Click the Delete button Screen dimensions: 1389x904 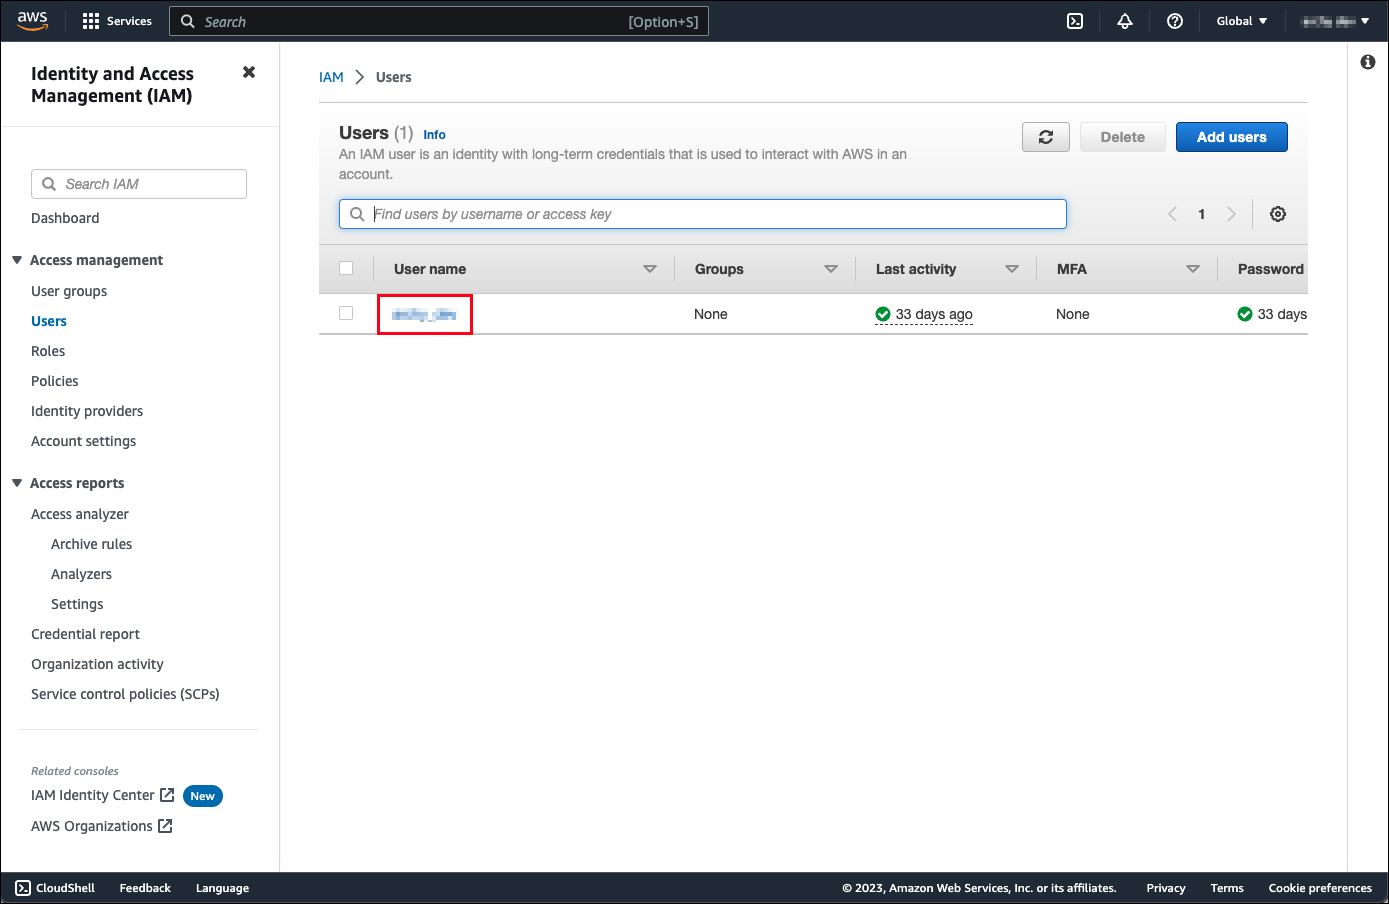tap(1123, 137)
